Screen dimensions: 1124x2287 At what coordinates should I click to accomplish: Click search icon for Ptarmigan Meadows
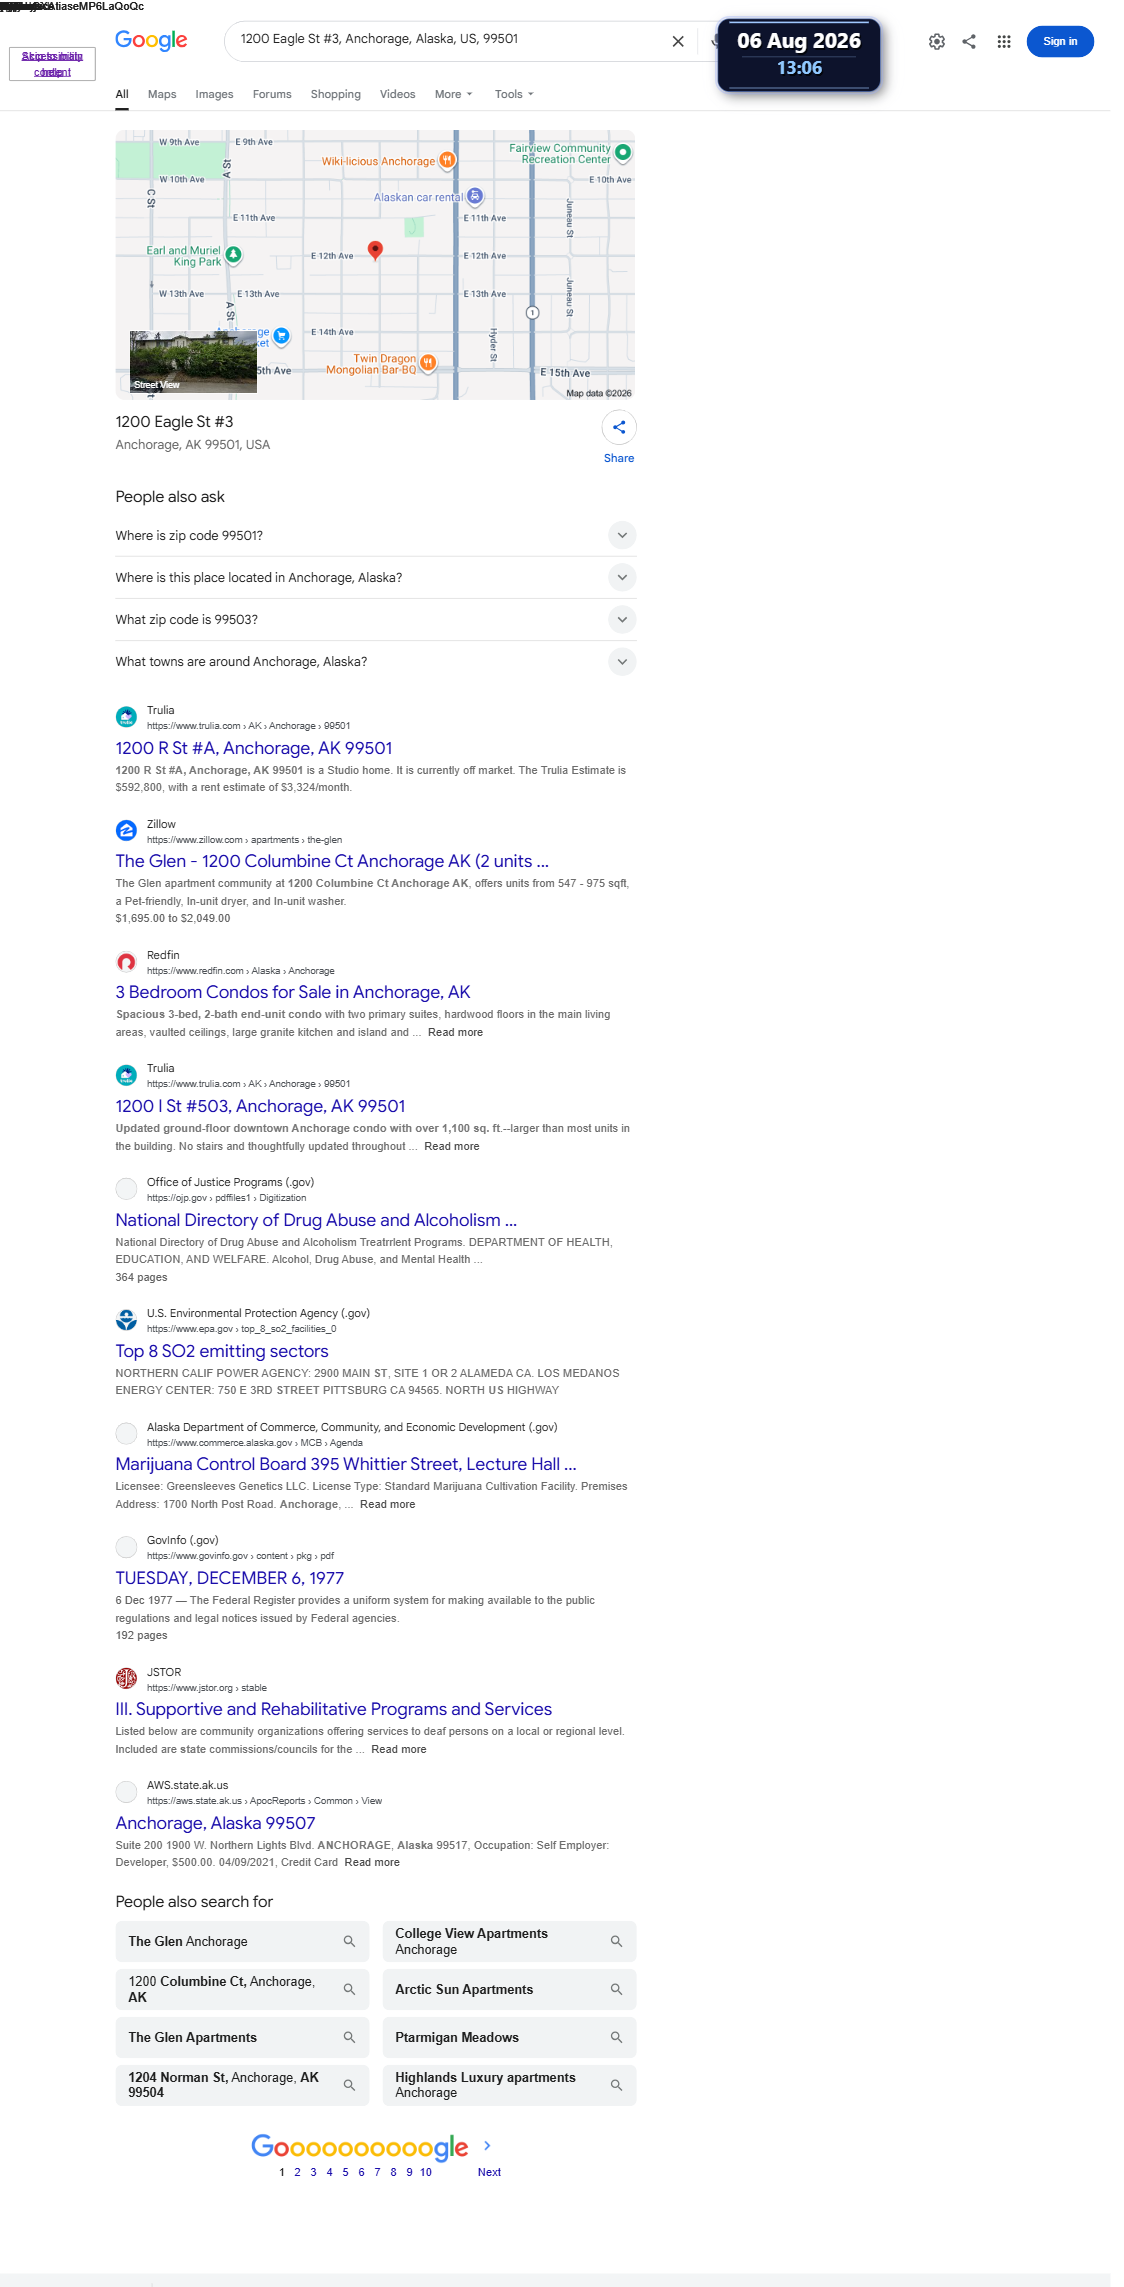pyautogui.click(x=616, y=2037)
